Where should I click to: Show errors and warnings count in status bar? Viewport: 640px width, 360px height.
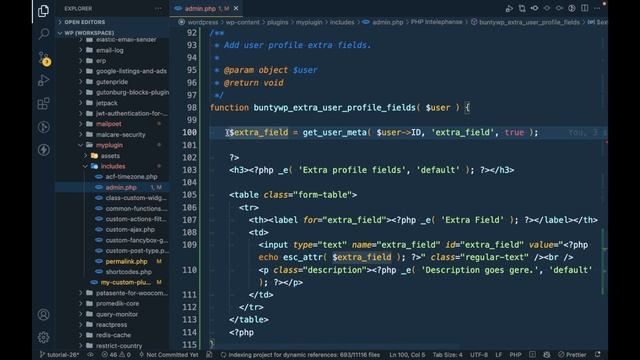[x=116, y=355]
